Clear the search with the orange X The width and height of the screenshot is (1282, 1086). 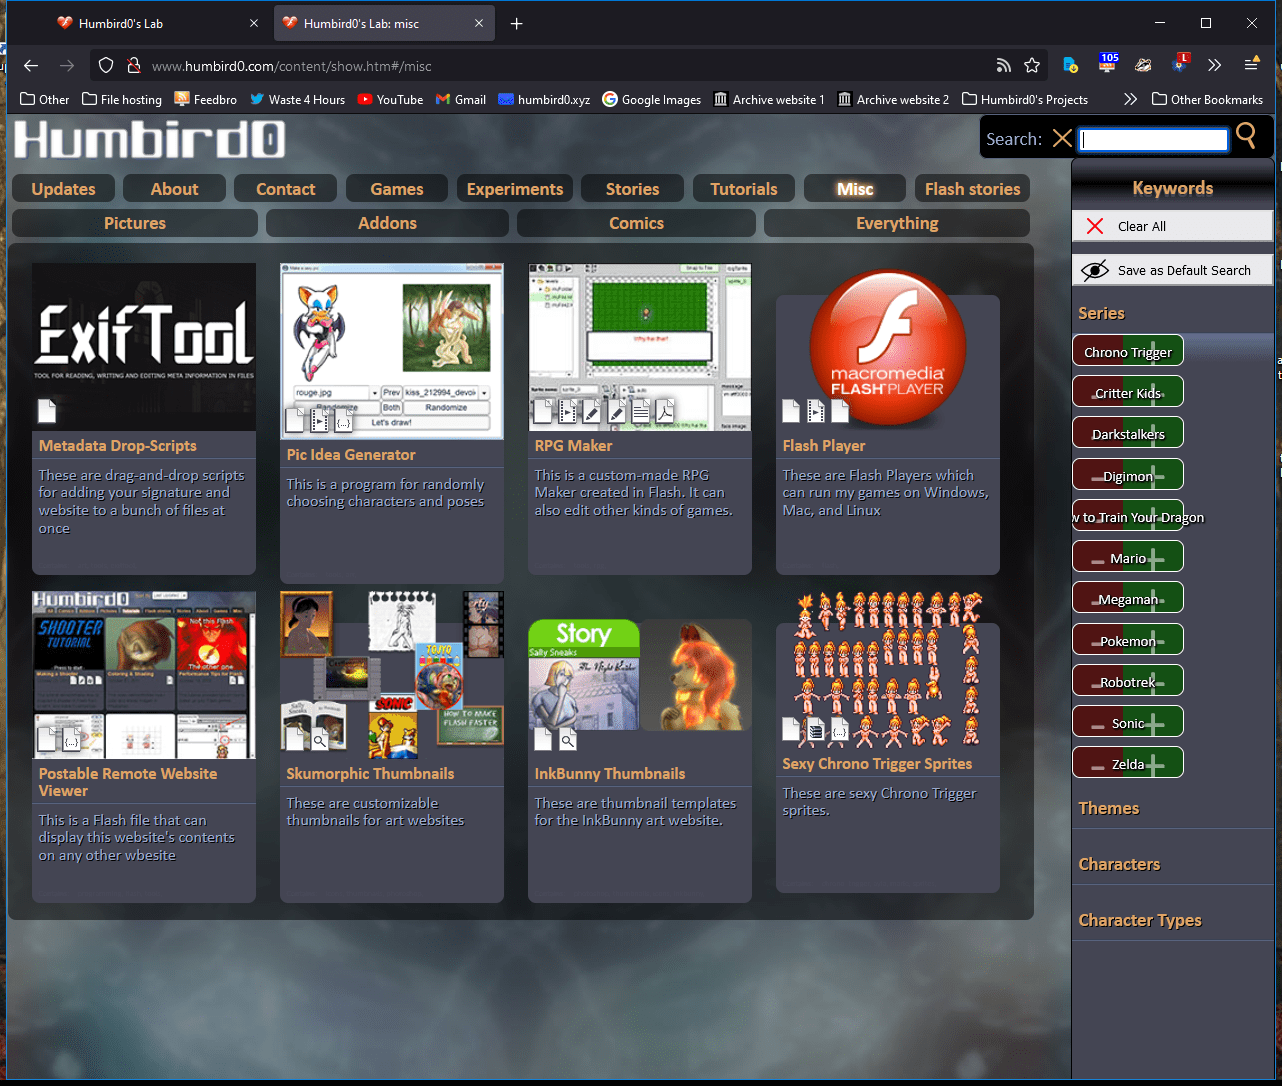pyautogui.click(x=1062, y=139)
